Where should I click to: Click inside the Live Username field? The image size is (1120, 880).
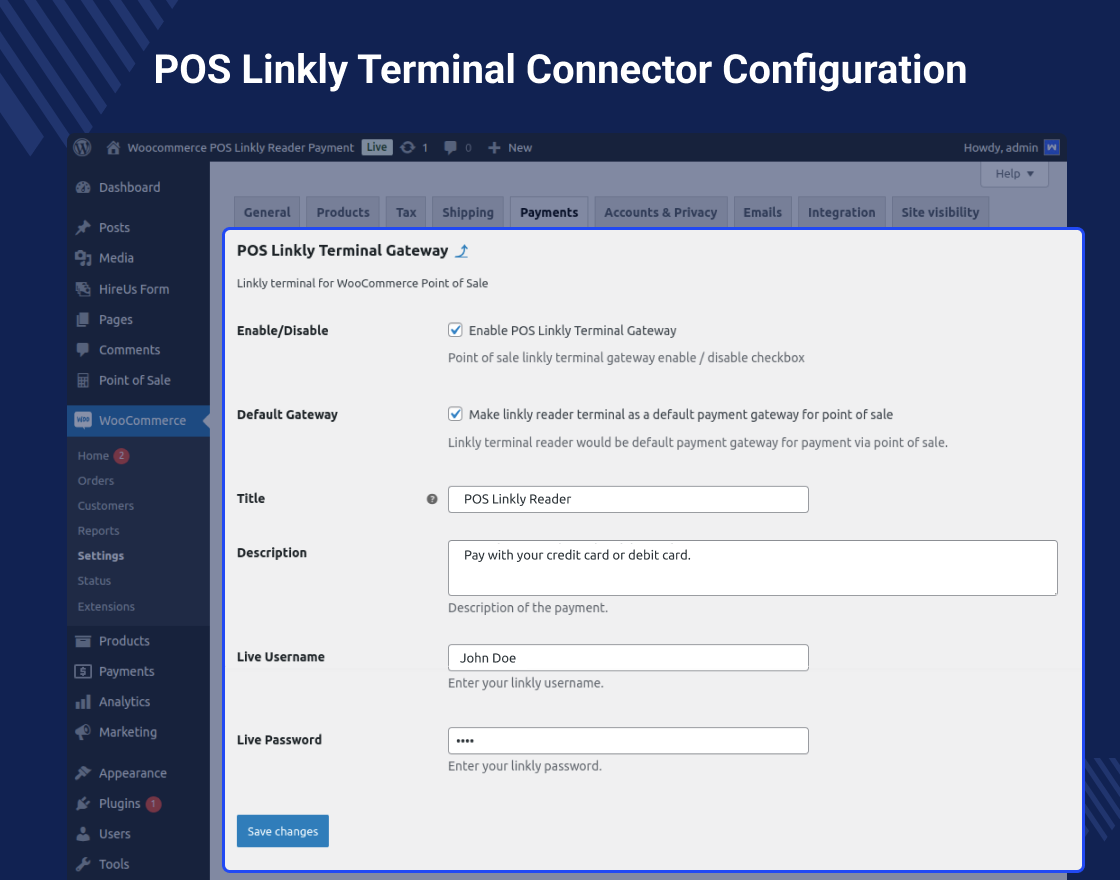[628, 657]
